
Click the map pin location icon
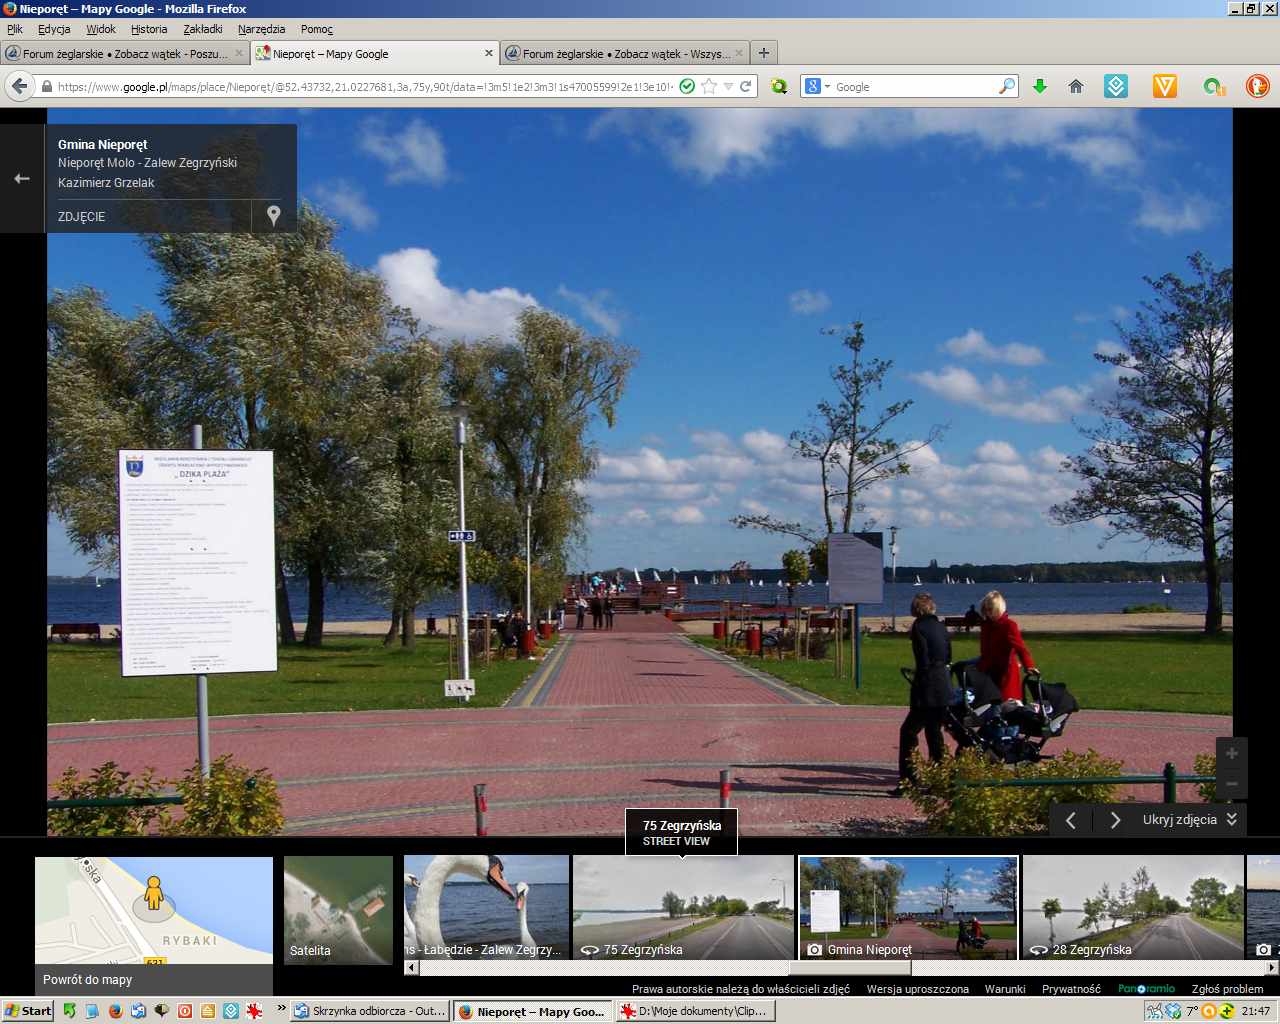pyautogui.click(x=273, y=215)
